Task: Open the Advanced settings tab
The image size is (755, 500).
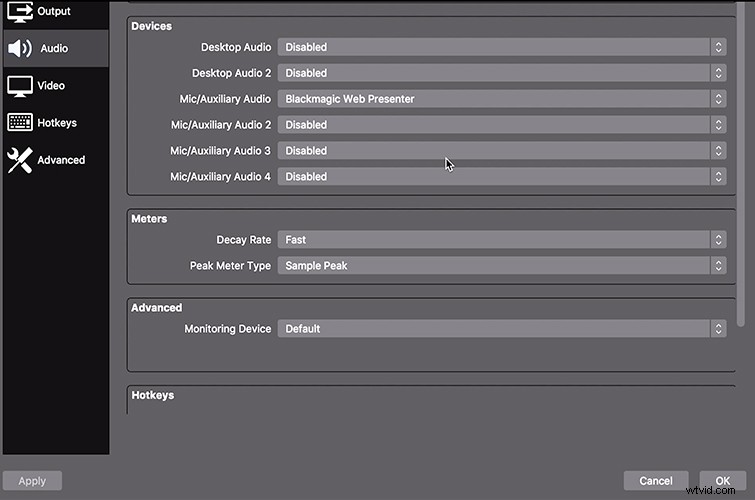Action: point(56,160)
